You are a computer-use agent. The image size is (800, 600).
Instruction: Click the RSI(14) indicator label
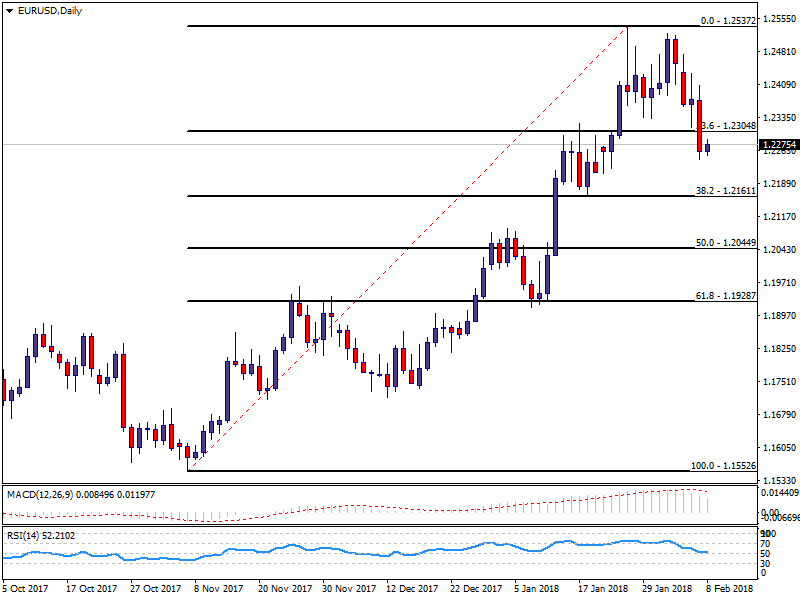click(44, 536)
